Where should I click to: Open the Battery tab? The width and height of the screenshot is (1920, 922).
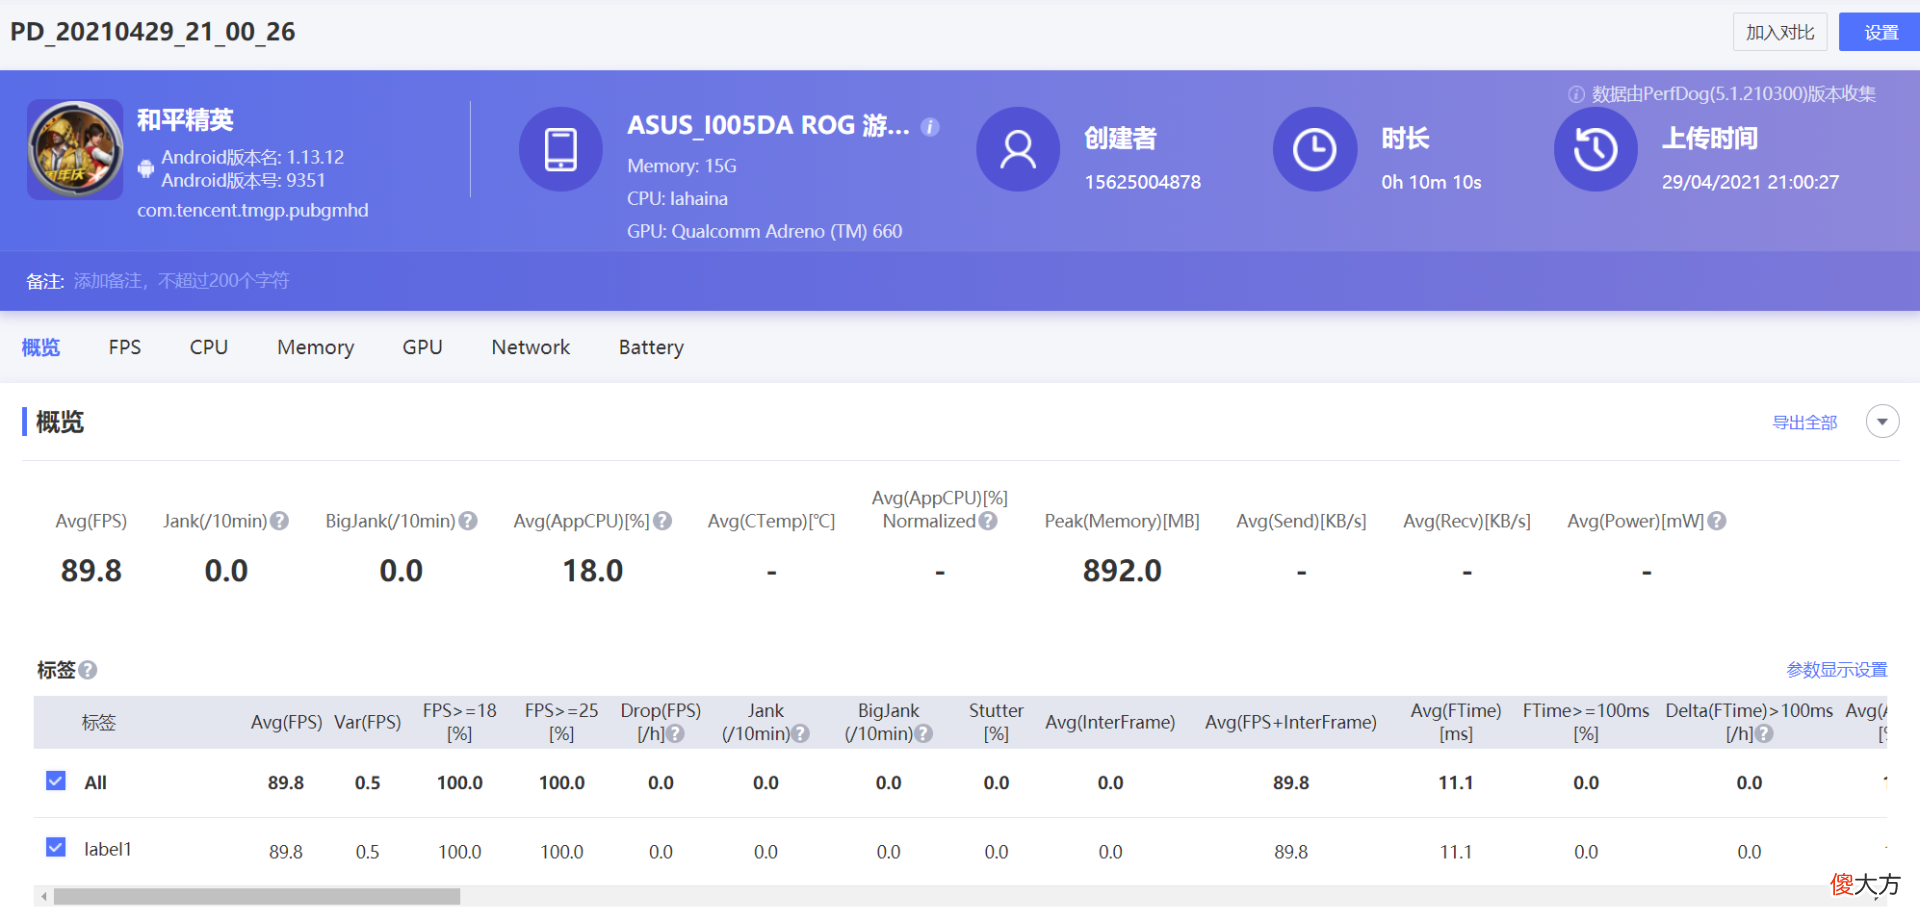(x=651, y=347)
